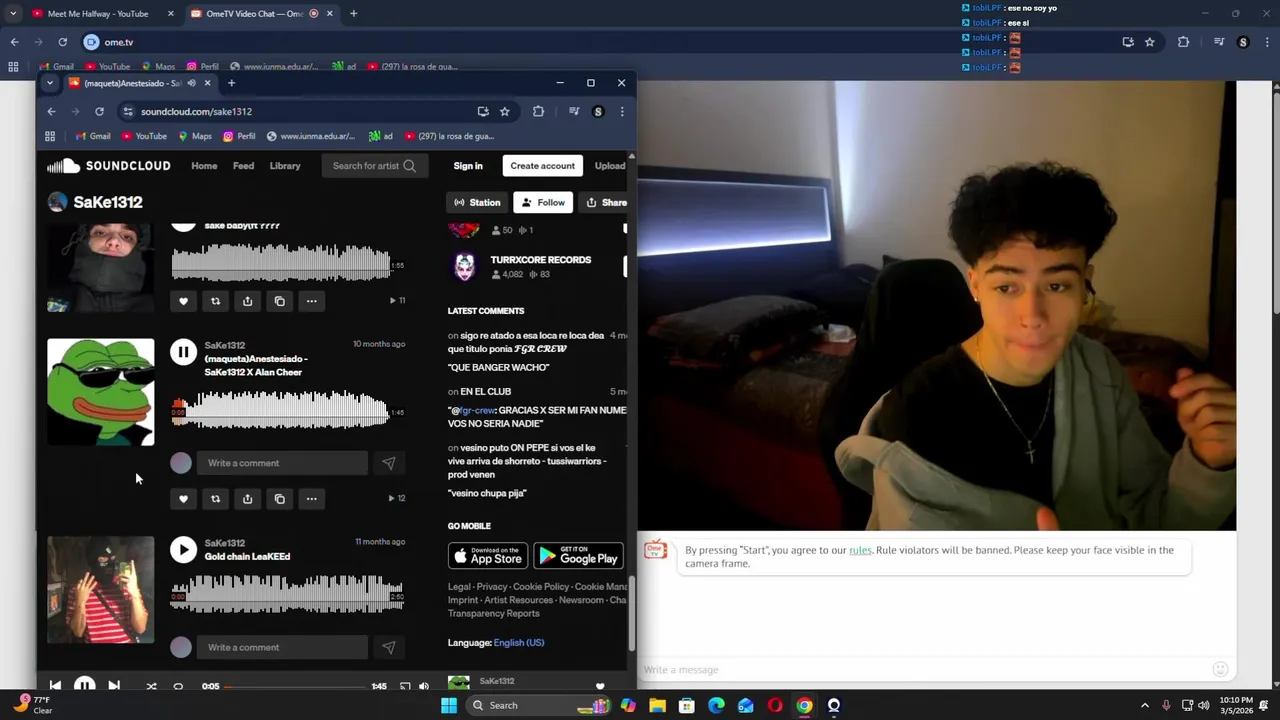Viewport: 1280px width, 720px height.
Task: Open apps grid in SoundCloud window bookmarks
Action: (50, 136)
